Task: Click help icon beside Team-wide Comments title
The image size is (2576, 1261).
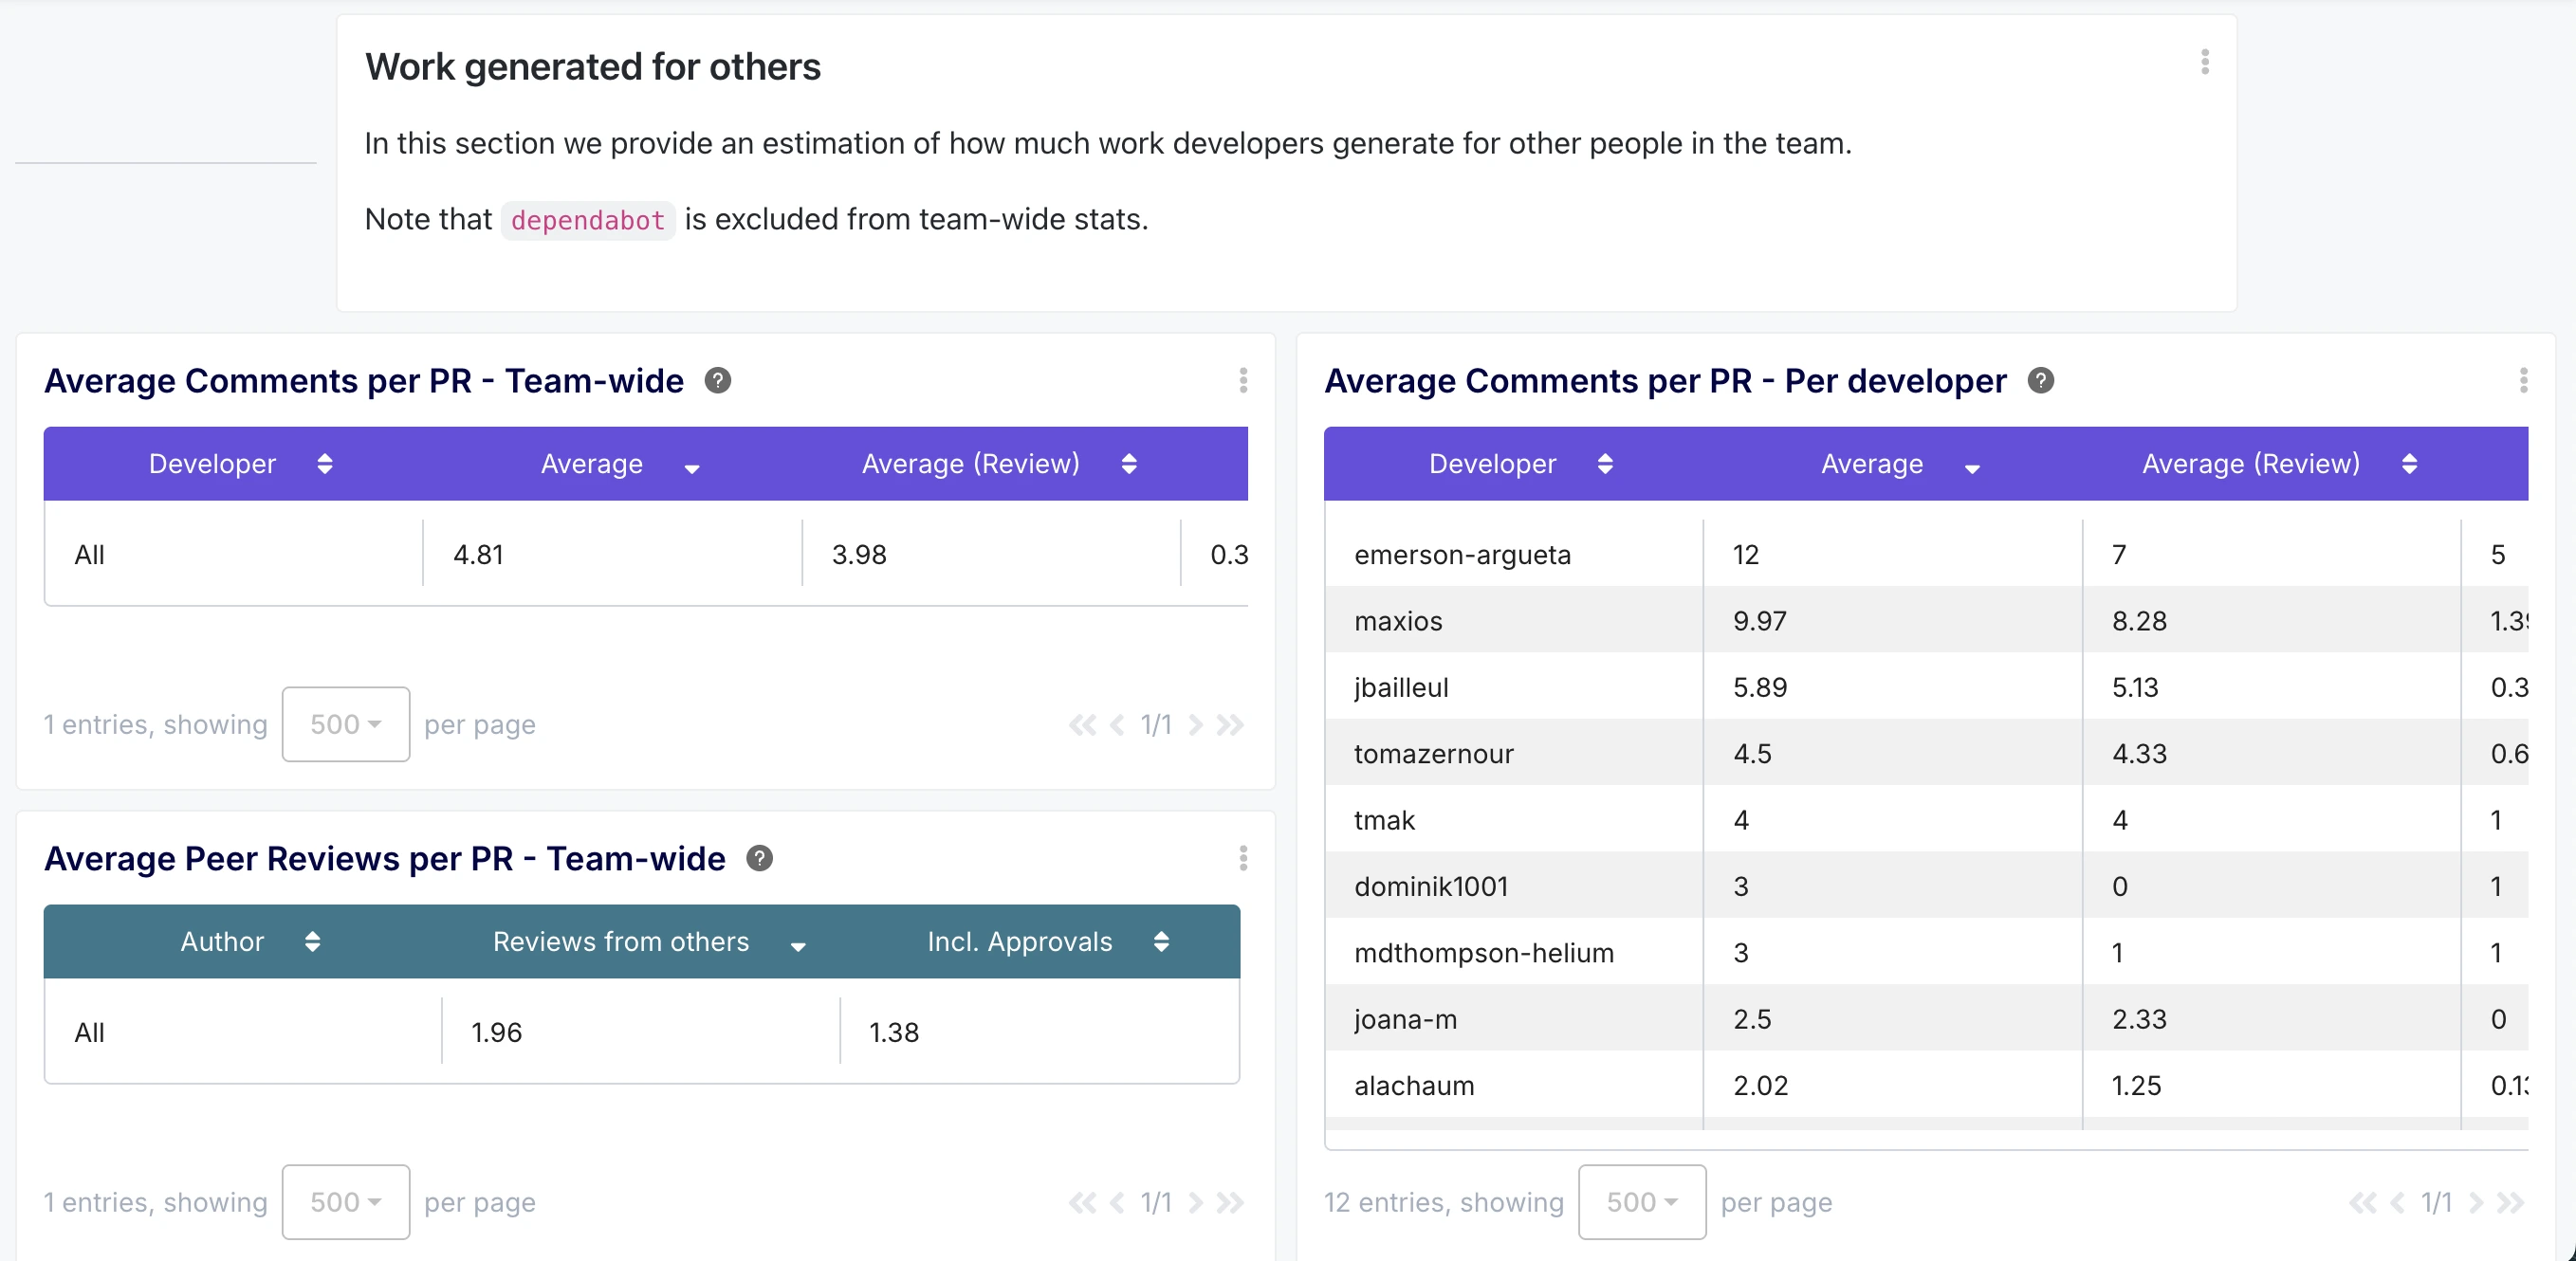Action: [717, 381]
